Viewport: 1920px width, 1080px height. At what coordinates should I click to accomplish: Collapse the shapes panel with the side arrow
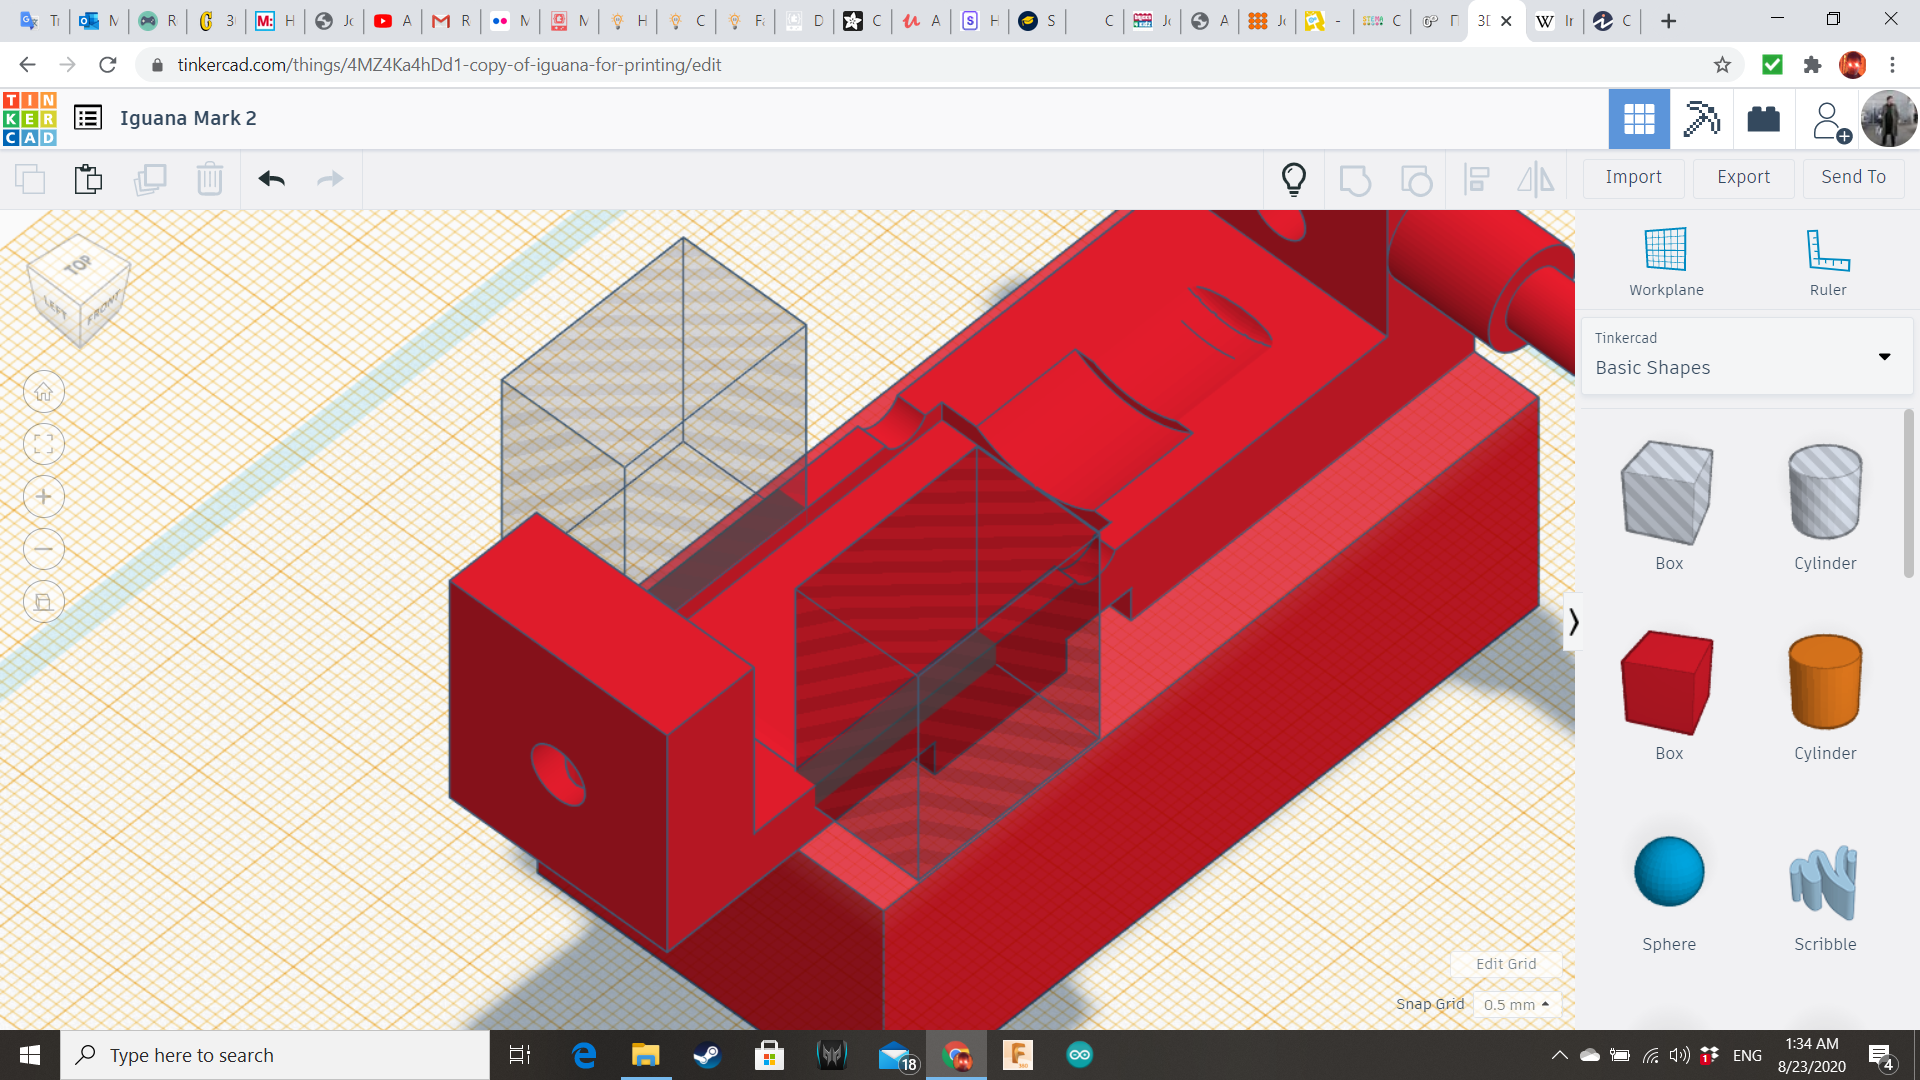1573,622
